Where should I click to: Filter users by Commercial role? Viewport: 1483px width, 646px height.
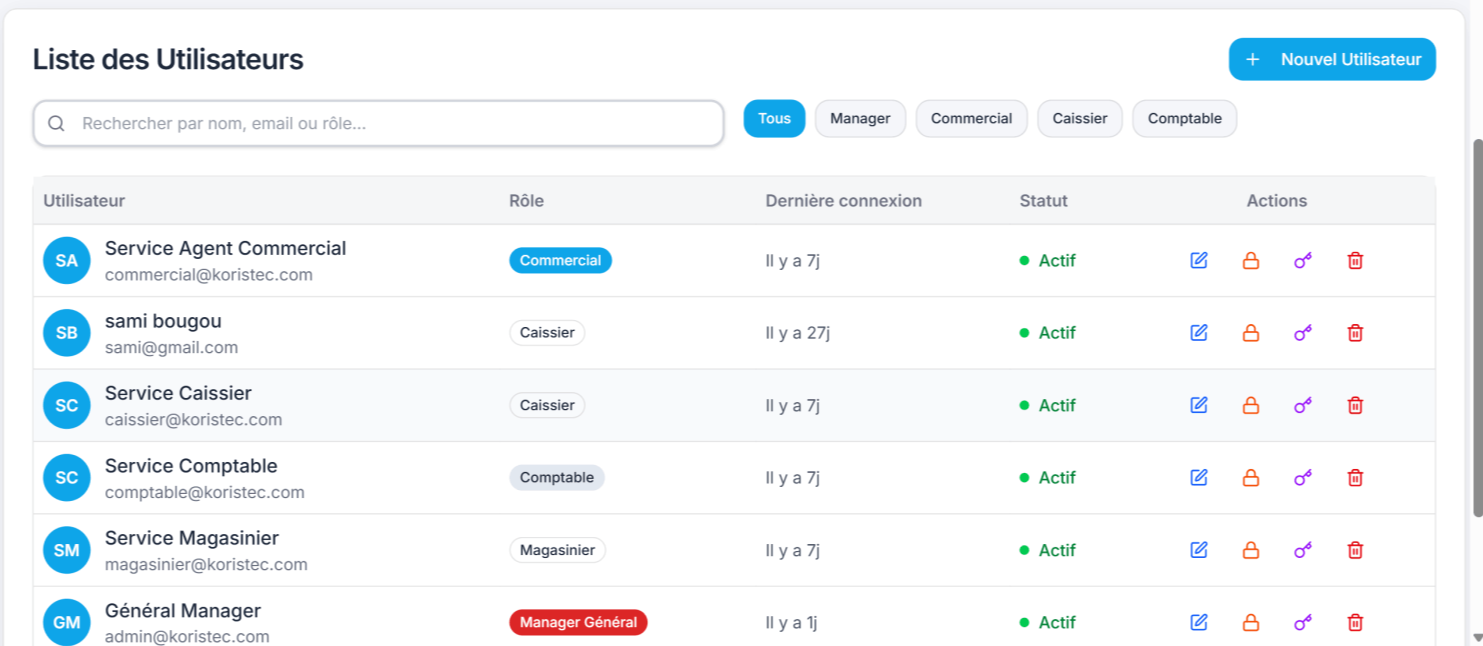point(971,119)
